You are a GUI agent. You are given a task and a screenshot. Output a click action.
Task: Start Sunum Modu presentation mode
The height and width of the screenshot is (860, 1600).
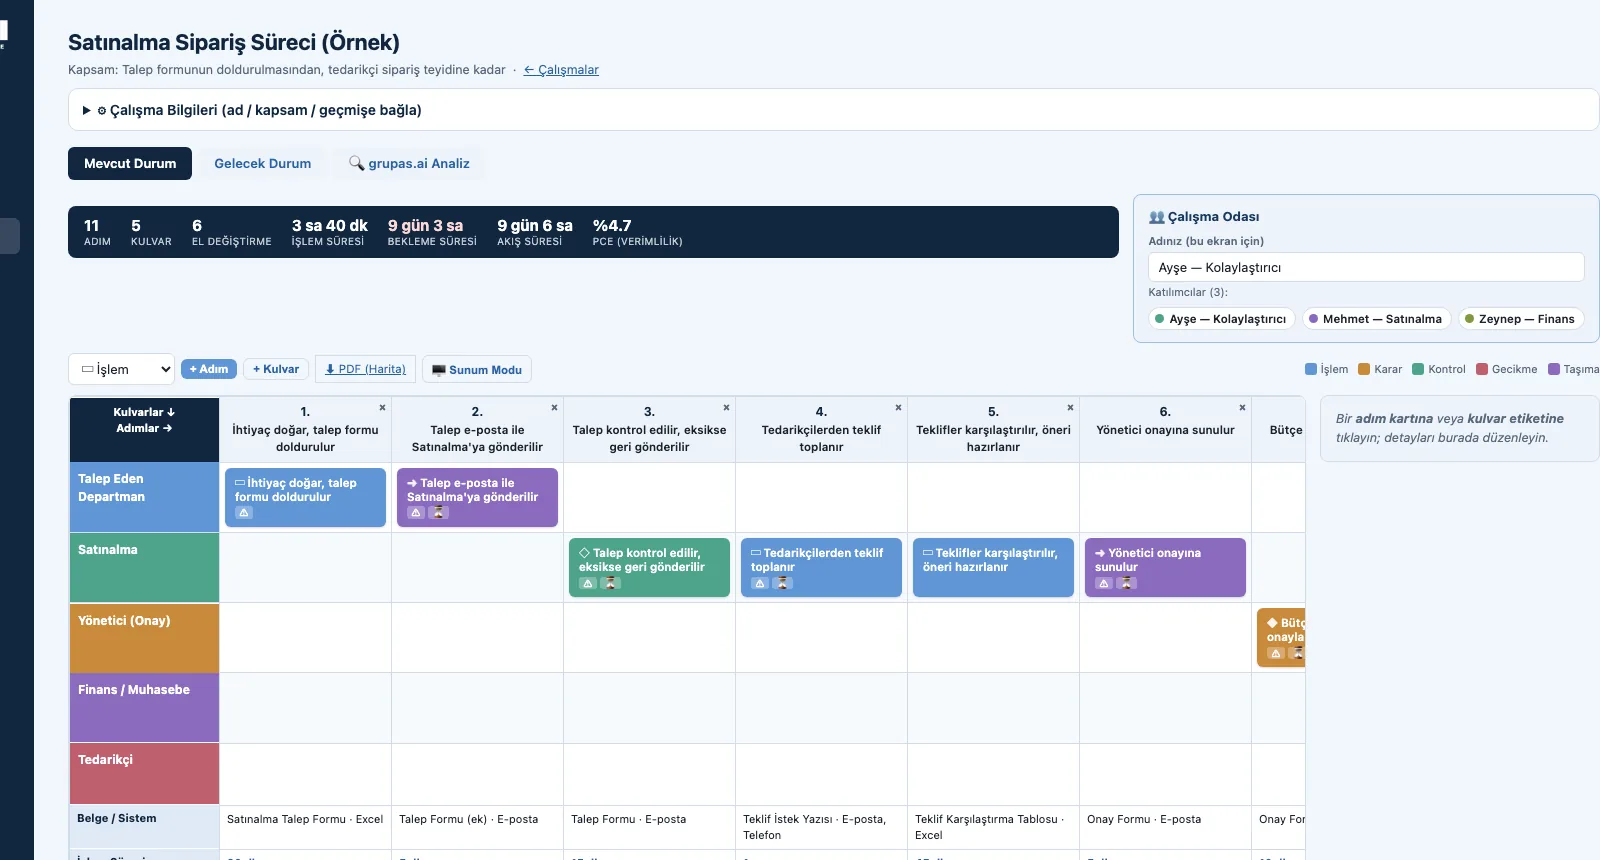477,370
